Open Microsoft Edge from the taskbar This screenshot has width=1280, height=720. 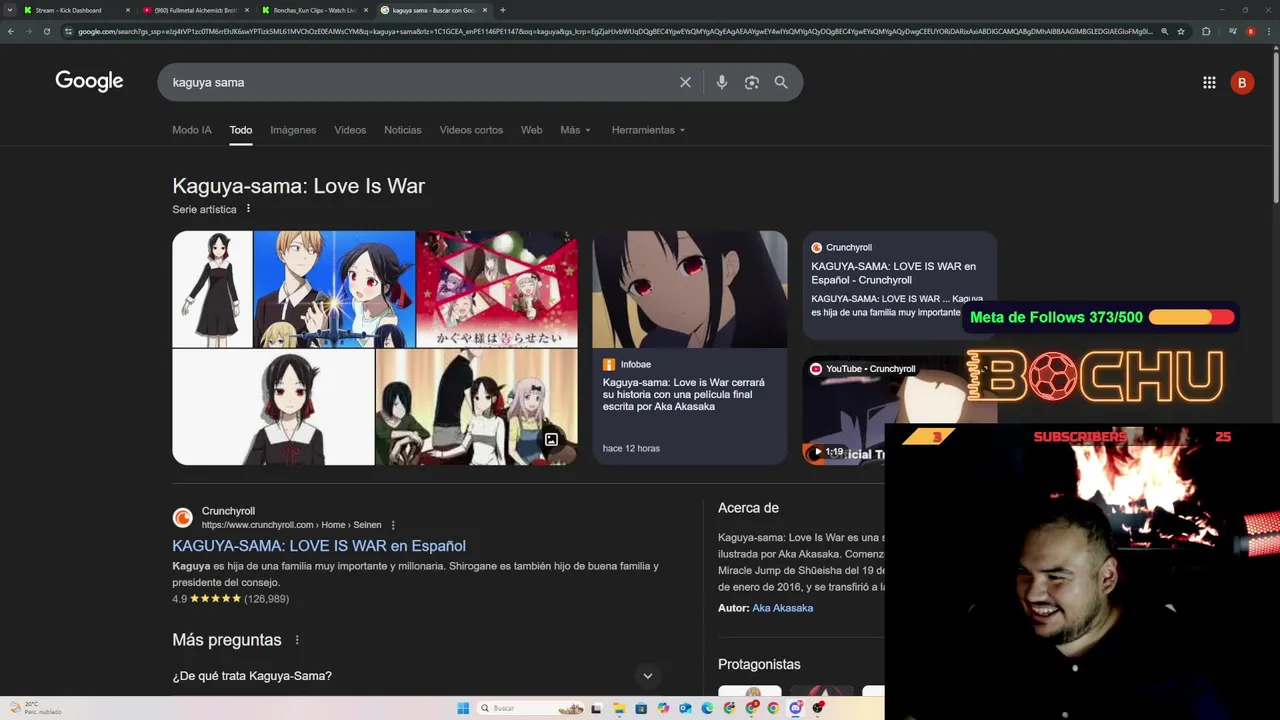(x=707, y=708)
